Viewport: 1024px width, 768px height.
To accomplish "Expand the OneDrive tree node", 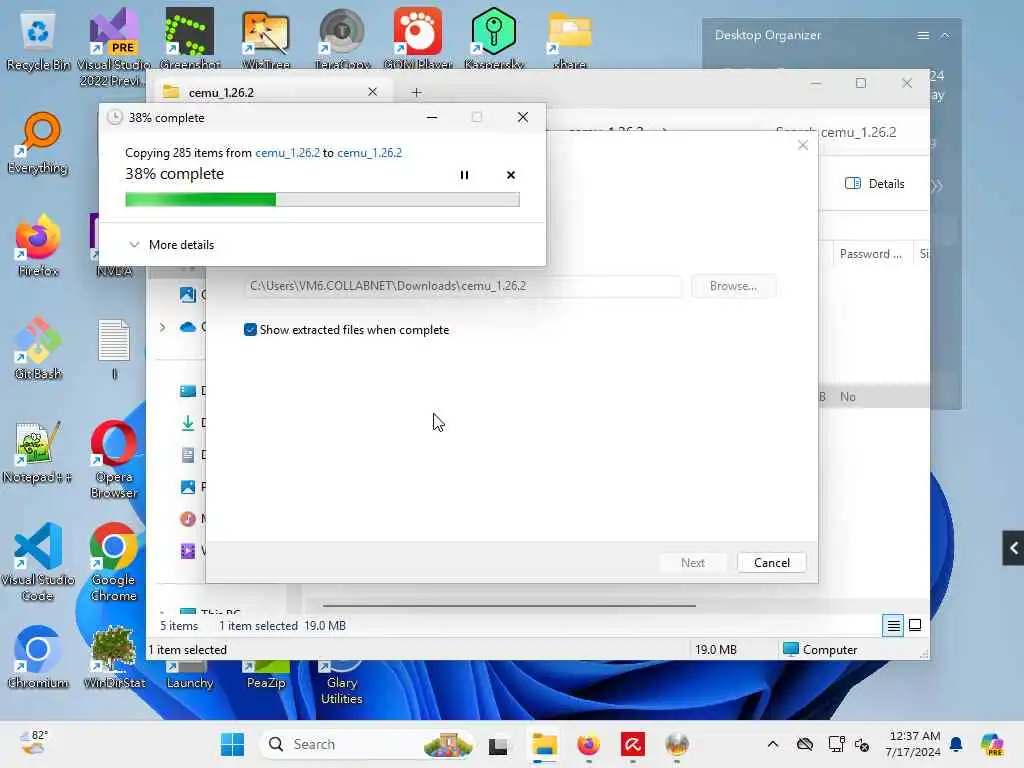I will (163, 327).
